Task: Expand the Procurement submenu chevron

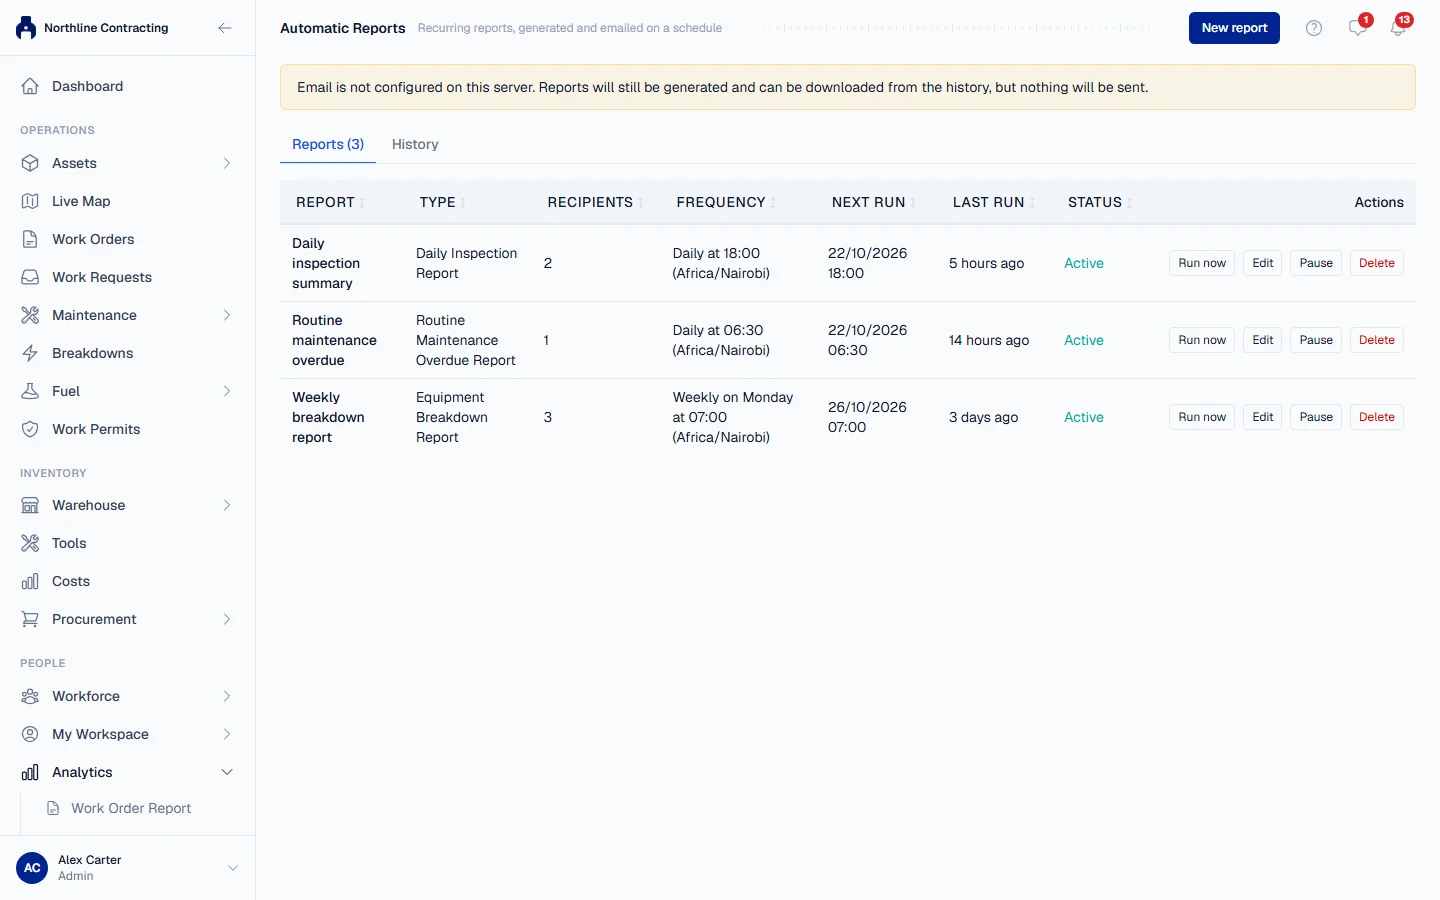Action: (227, 619)
